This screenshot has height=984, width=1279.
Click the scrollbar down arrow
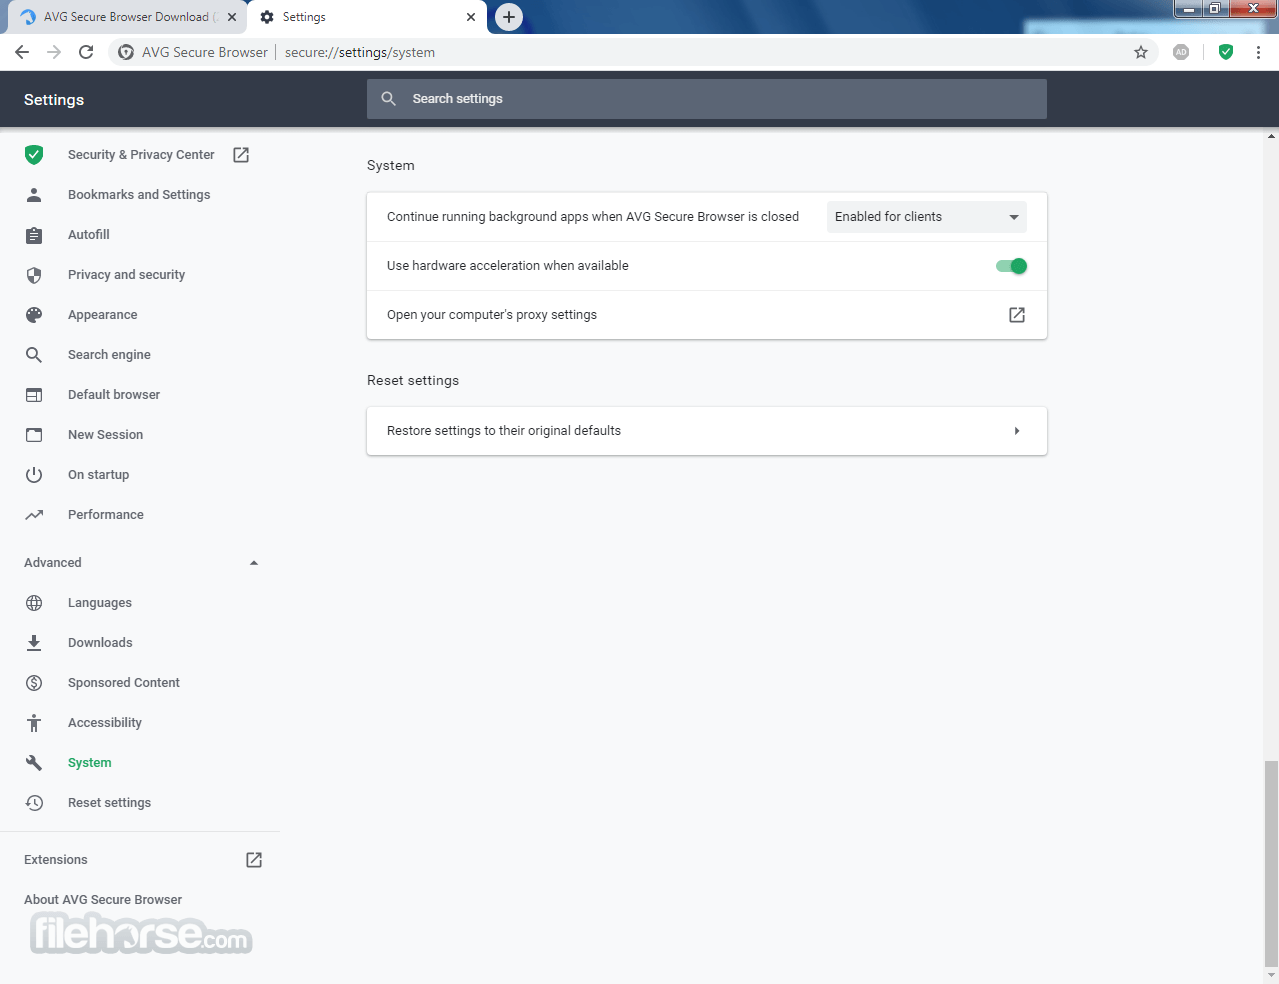tap(1271, 975)
